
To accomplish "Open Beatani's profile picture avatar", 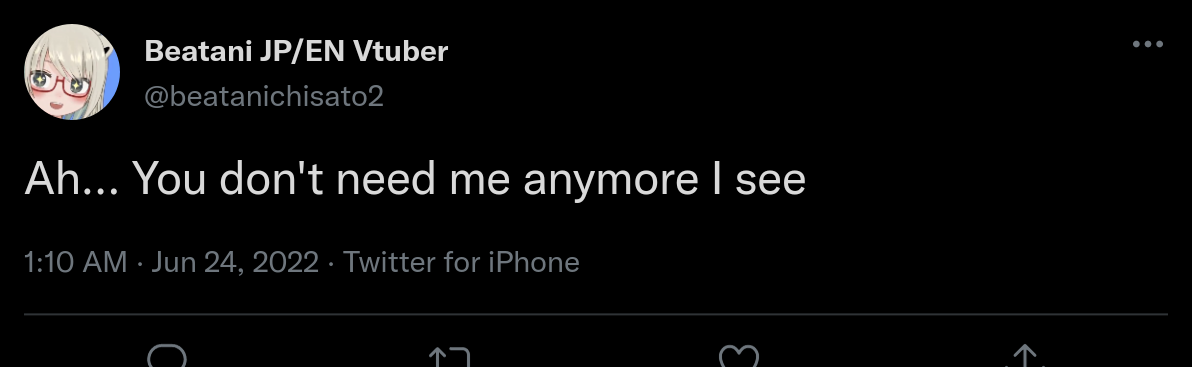I will pos(72,72).
